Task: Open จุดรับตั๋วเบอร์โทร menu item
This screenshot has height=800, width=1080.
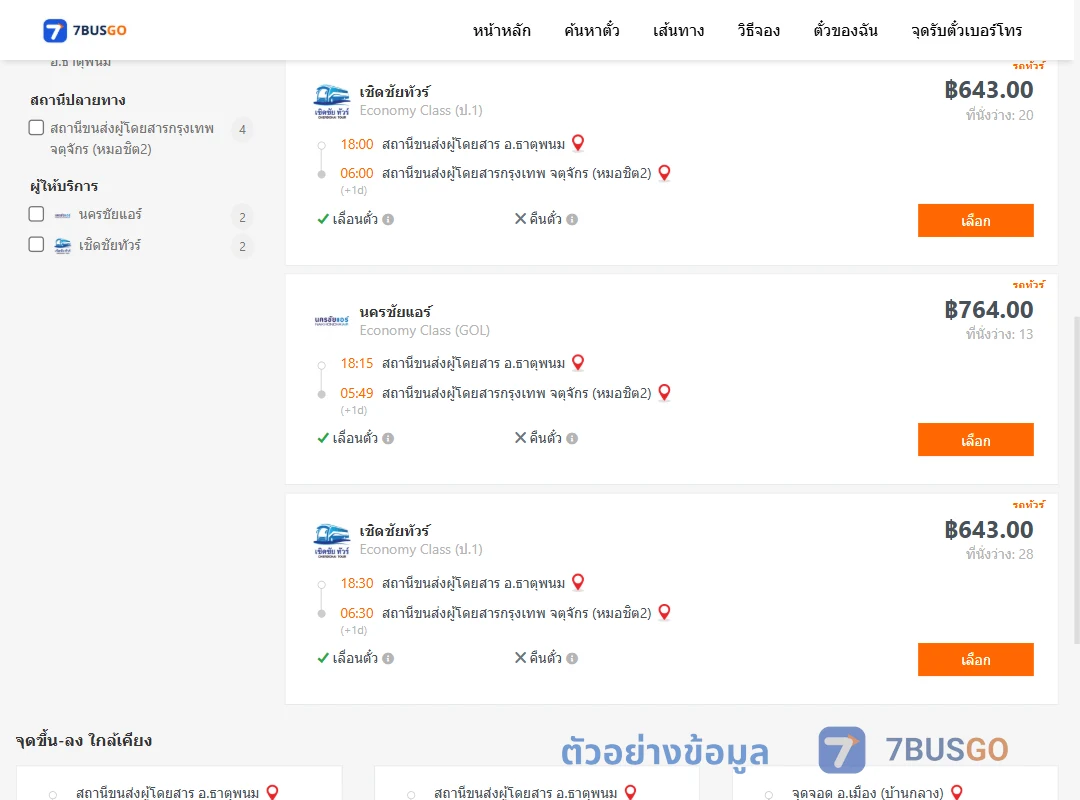Action: pyautogui.click(x=966, y=30)
